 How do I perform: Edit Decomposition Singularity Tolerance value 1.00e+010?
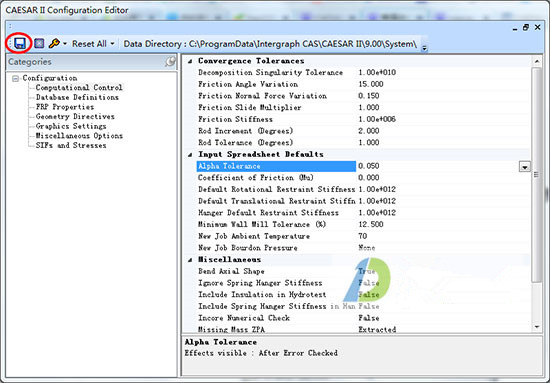coord(377,73)
